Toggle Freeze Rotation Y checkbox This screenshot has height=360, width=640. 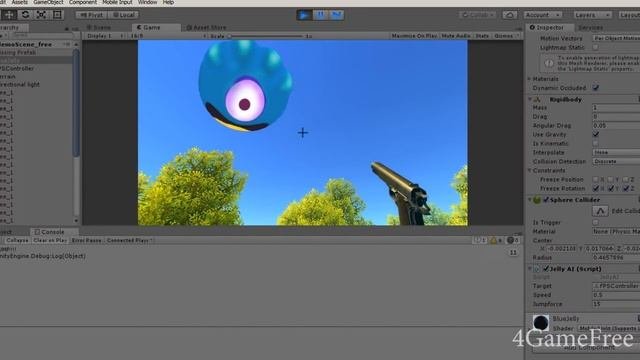pos(611,188)
